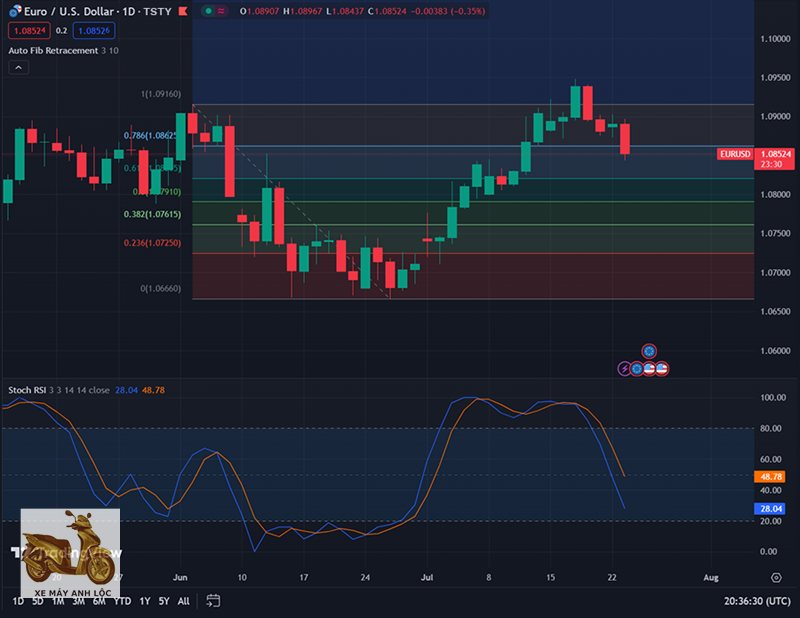Toggle the green market status dot
800x618 pixels.
click(208, 13)
